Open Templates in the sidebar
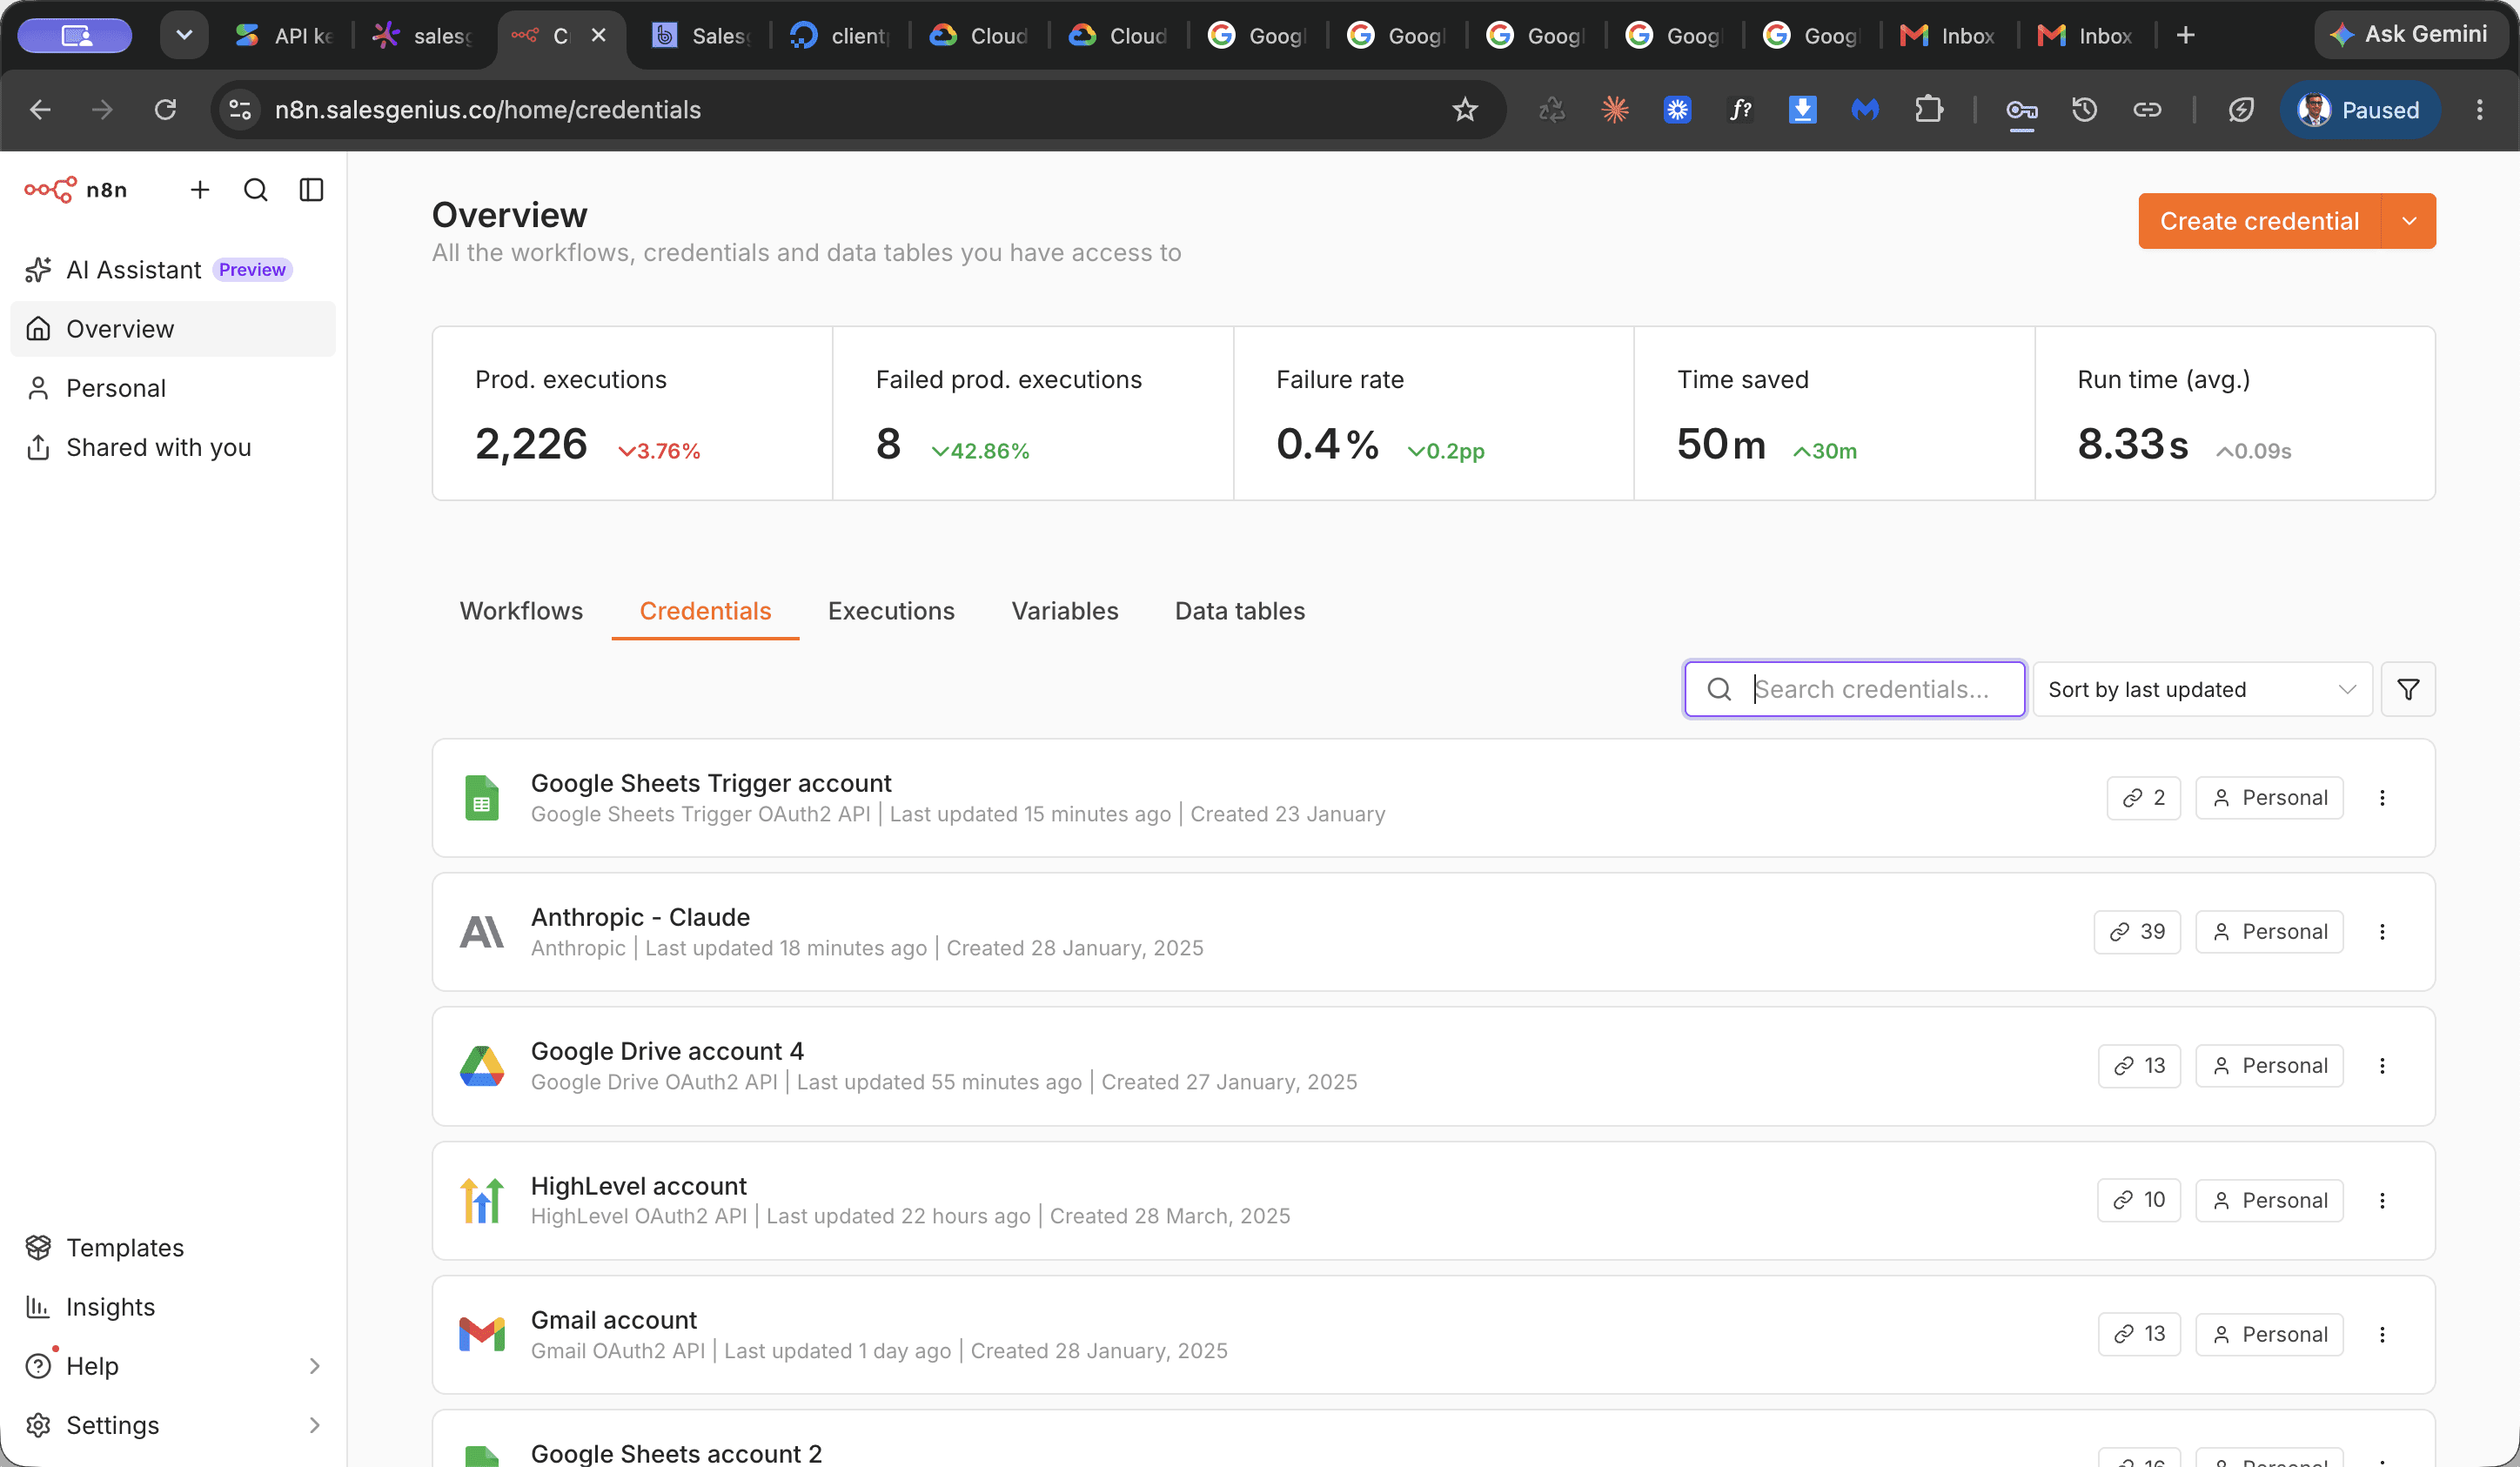Image resolution: width=2520 pixels, height=1467 pixels. pos(173,1248)
